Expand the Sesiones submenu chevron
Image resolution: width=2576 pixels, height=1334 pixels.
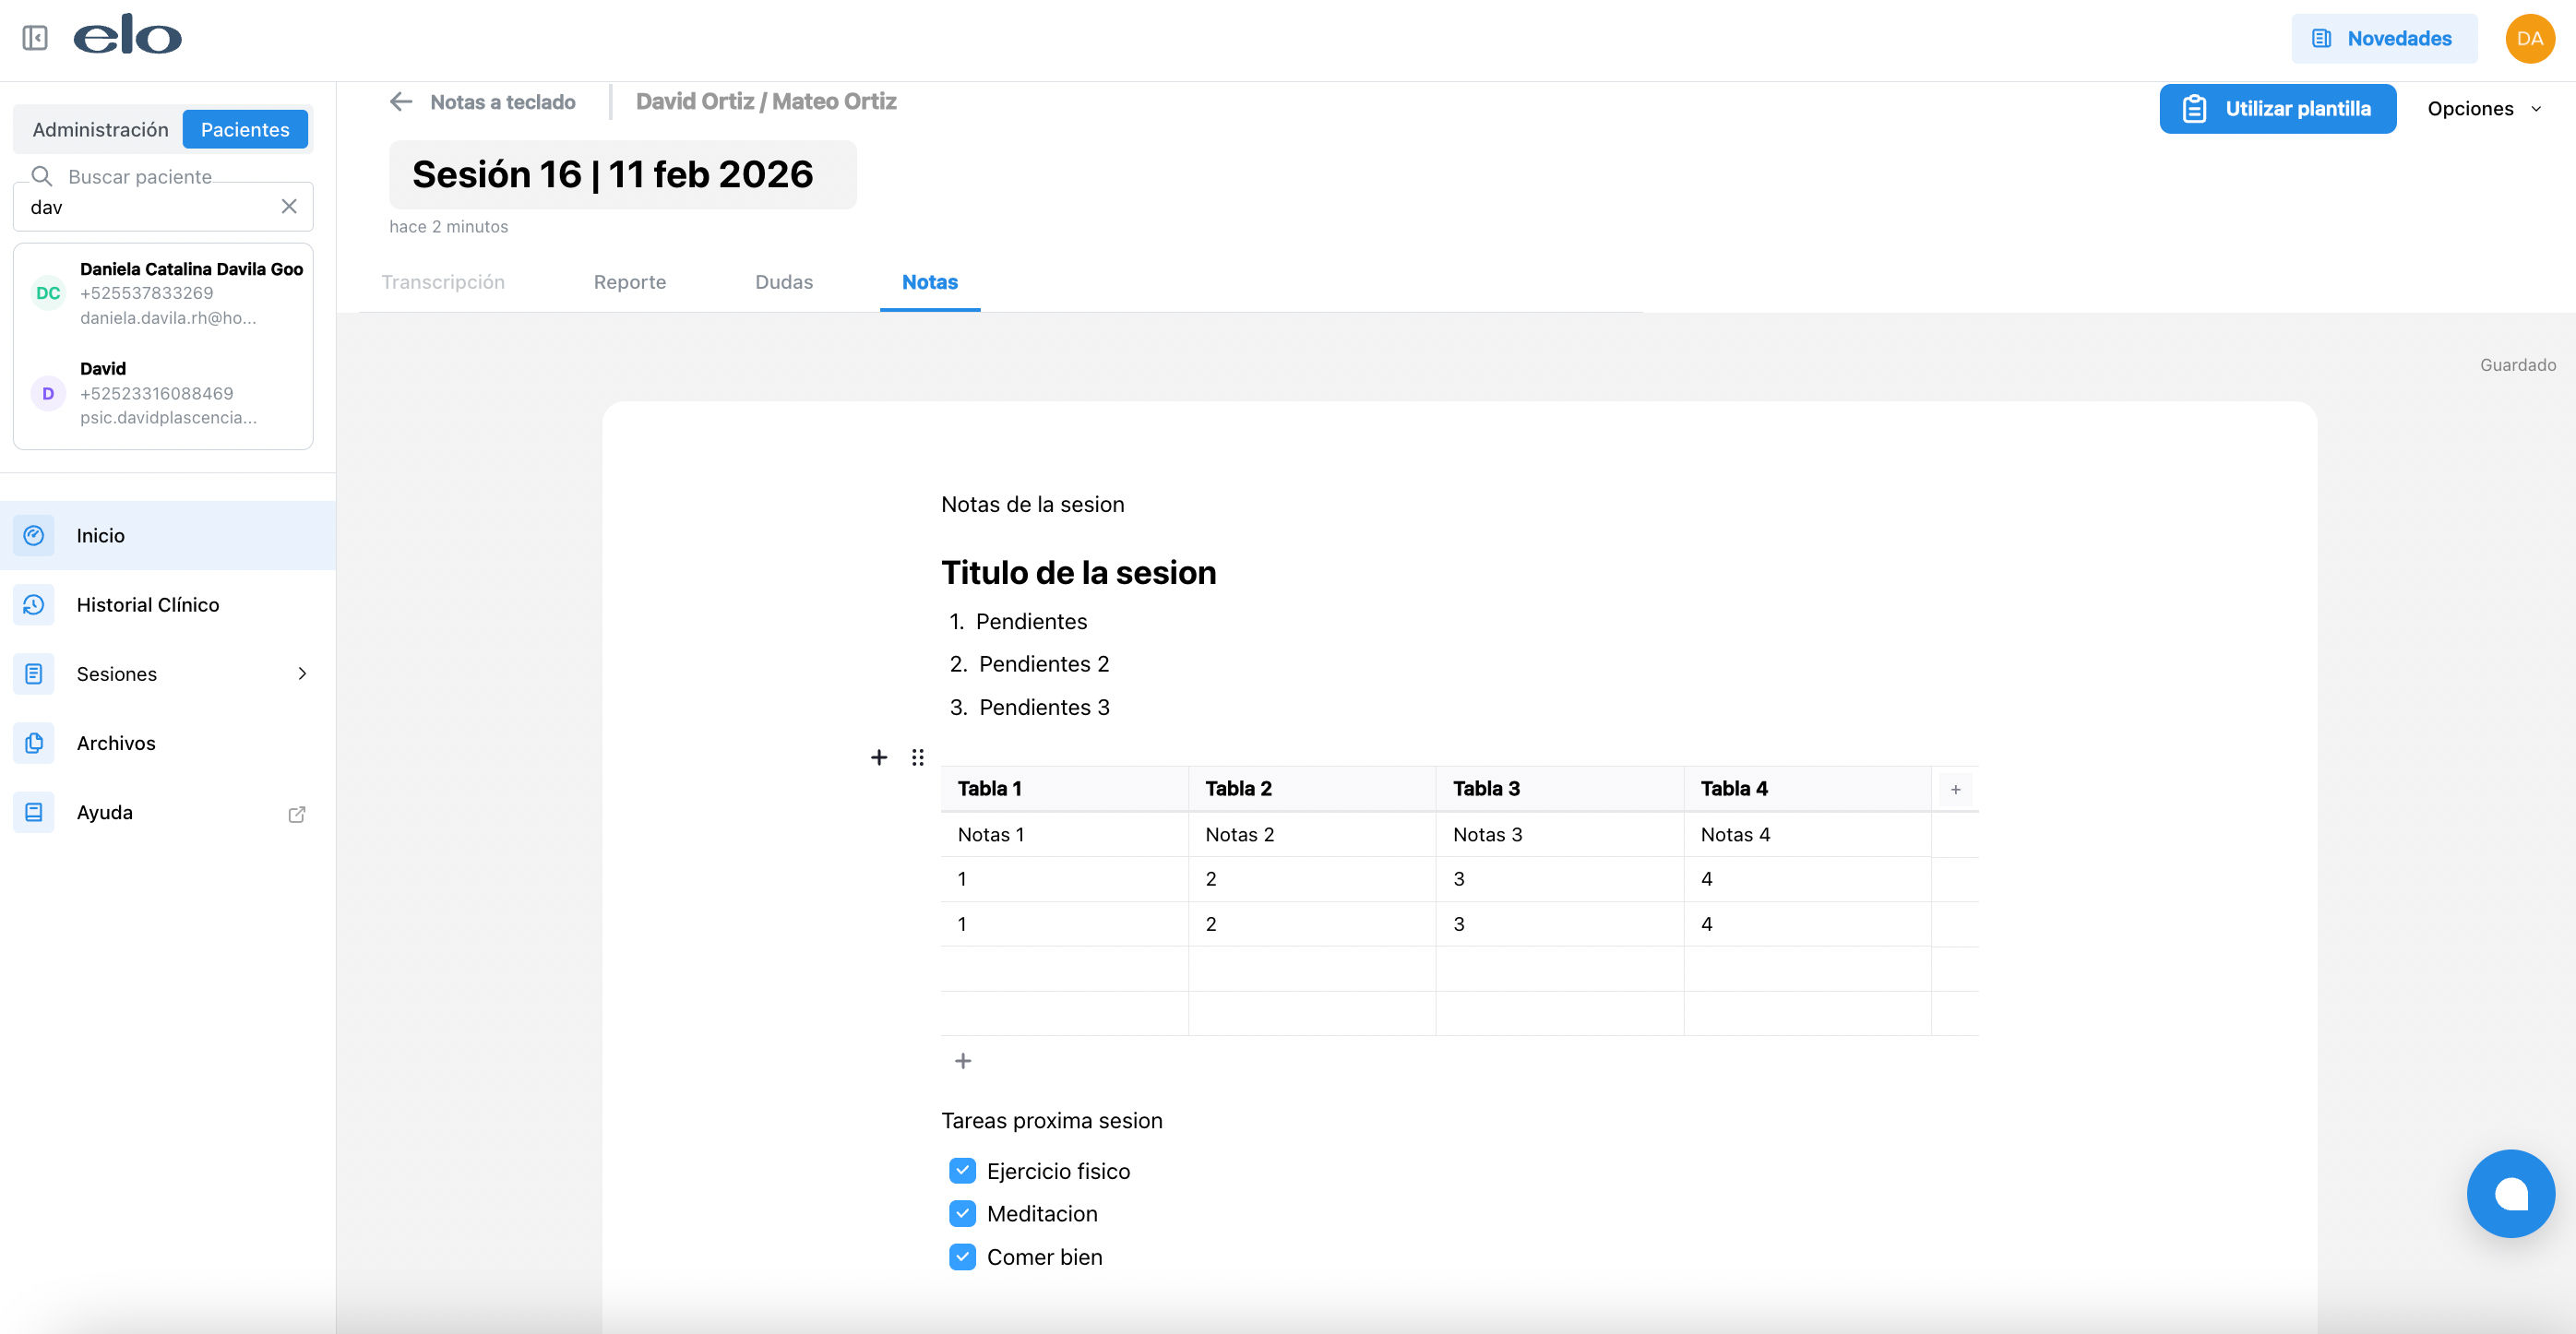(302, 673)
